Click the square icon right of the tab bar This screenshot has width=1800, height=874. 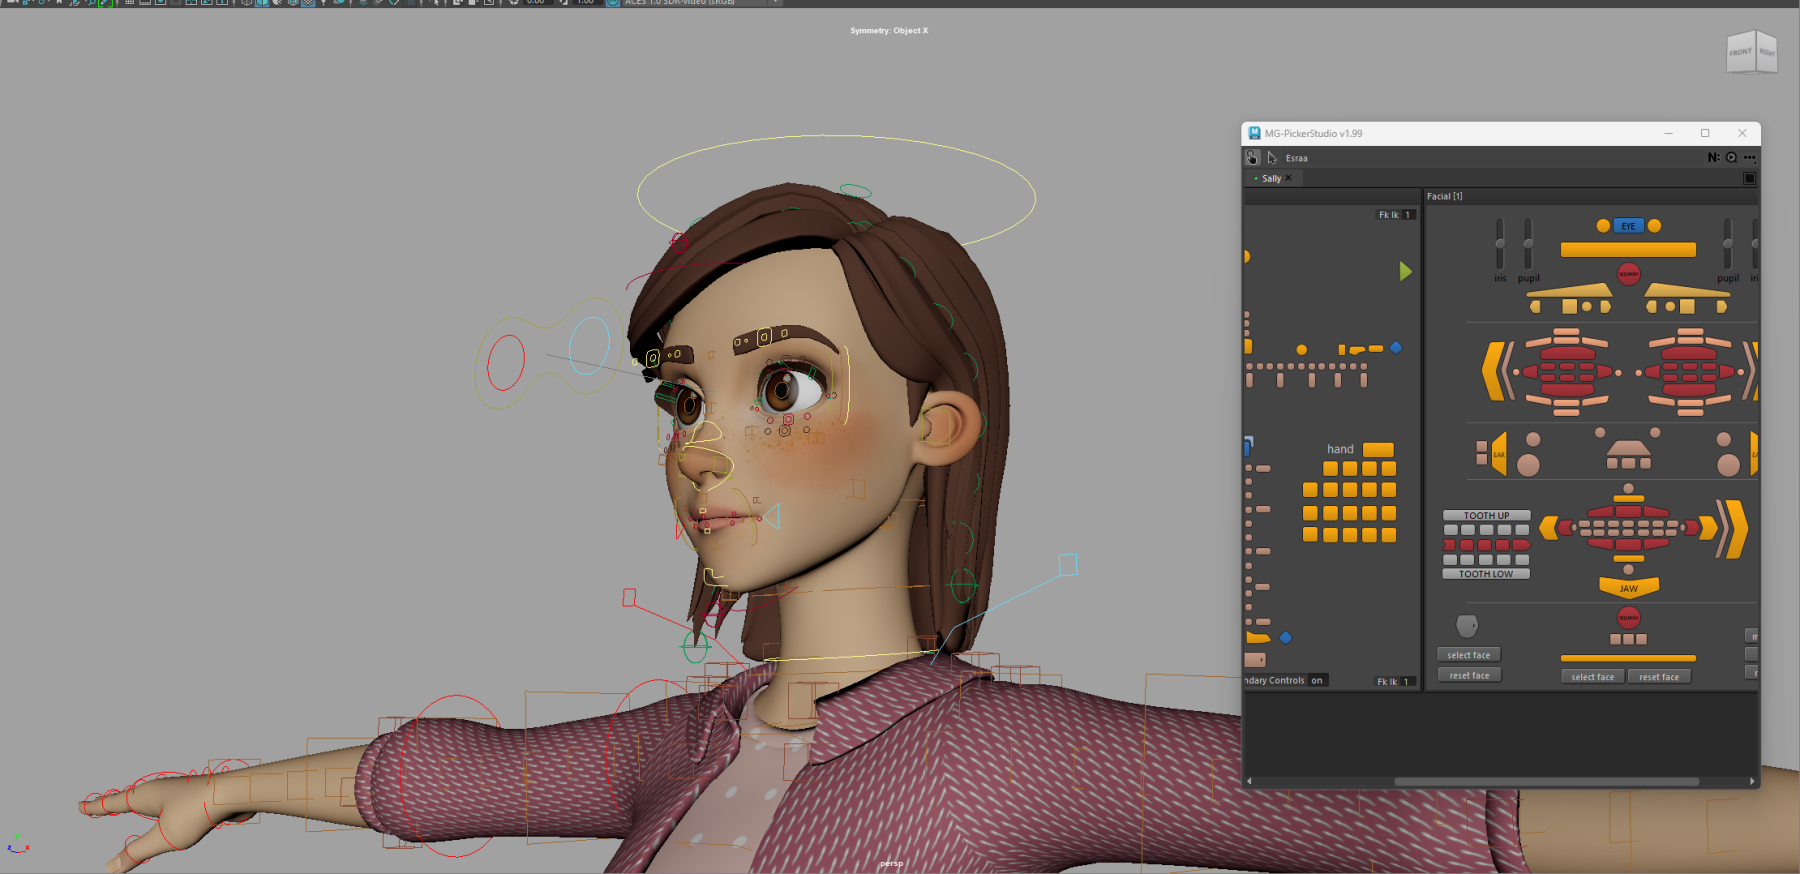click(1749, 178)
